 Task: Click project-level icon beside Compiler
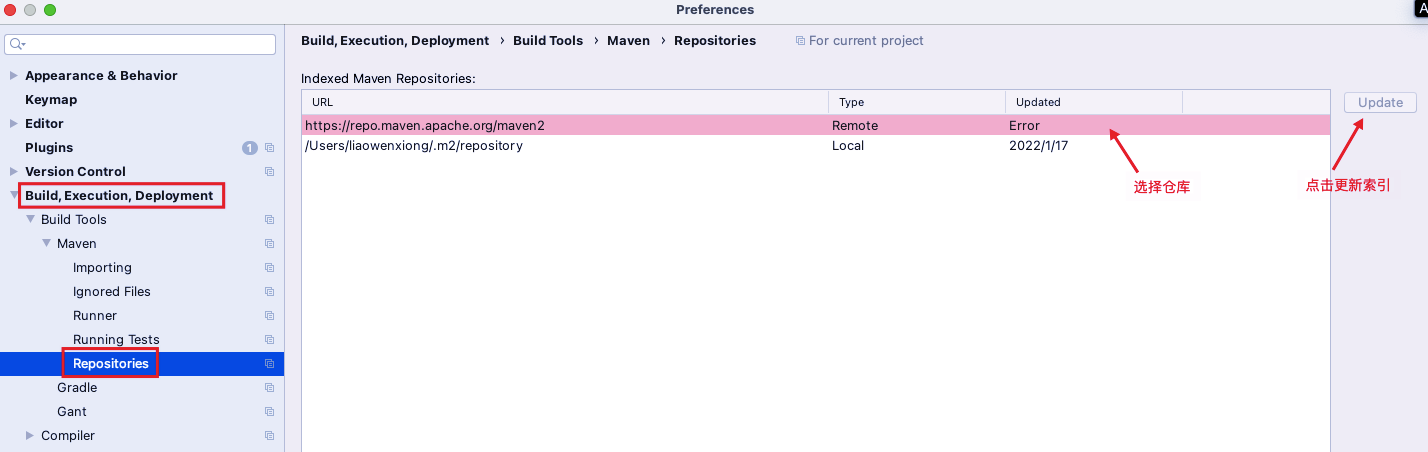click(x=269, y=436)
